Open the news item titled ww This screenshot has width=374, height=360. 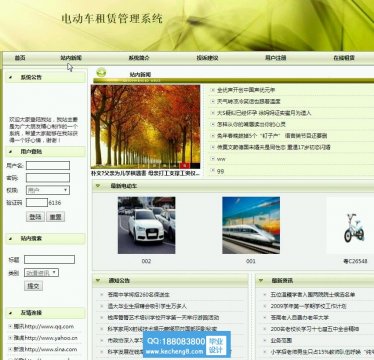coord(221,159)
